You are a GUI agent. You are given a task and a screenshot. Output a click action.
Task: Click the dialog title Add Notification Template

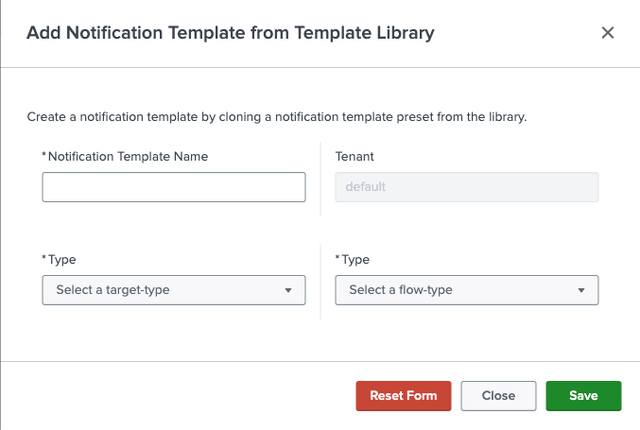pyautogui.click(x=231, y=33)
